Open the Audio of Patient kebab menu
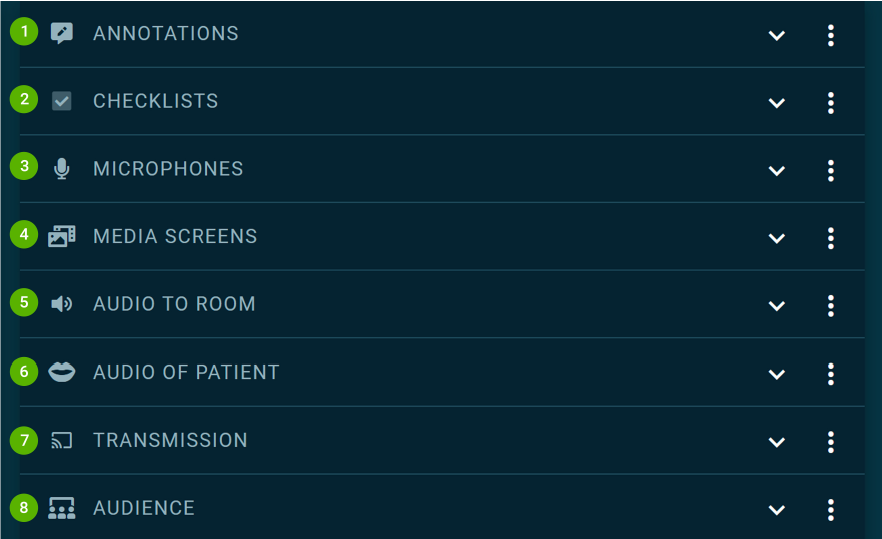 831,374
